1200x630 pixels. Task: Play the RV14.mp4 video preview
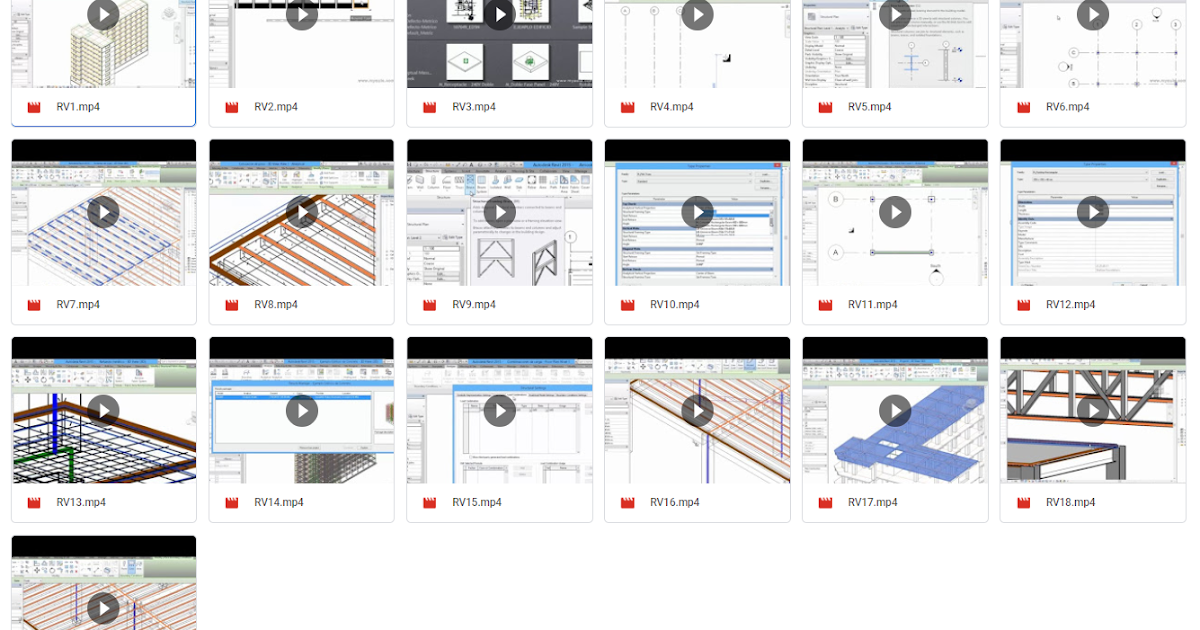[301, 410]
